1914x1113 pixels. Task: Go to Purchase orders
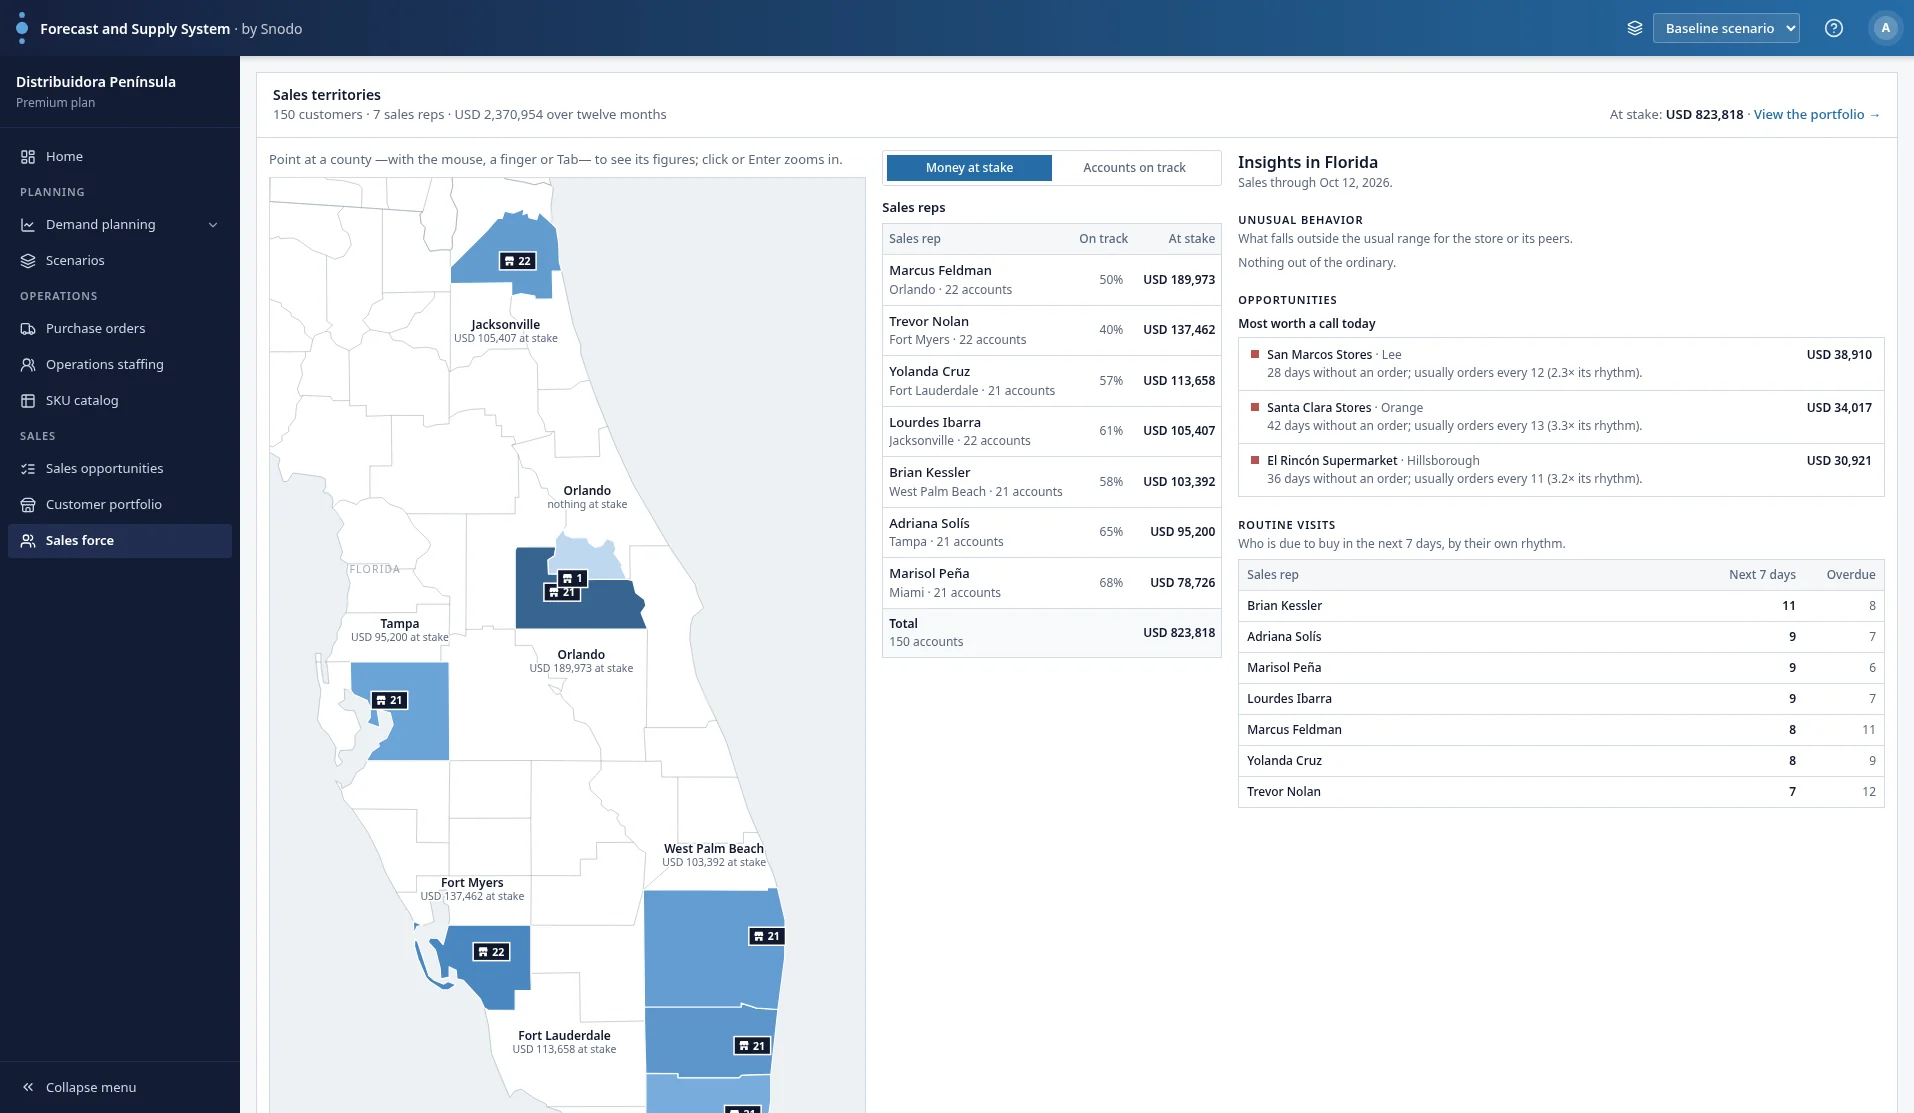120,329
